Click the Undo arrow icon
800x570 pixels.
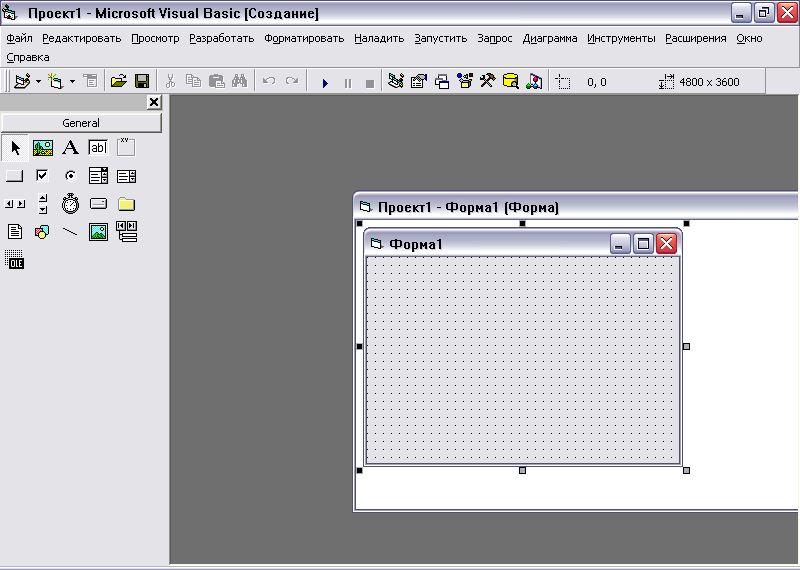[269, 81]
